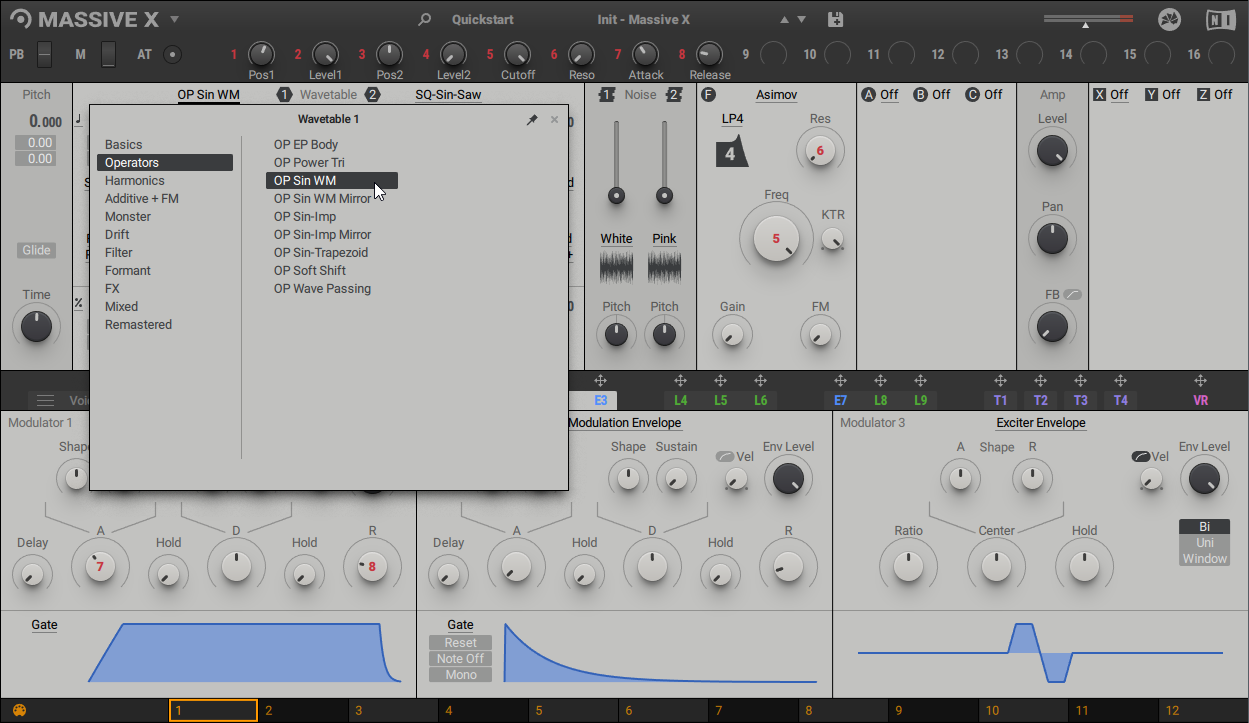Click the preset search magnifier icon
This screenshot has width=1249, height=723.
click(425, 19)
